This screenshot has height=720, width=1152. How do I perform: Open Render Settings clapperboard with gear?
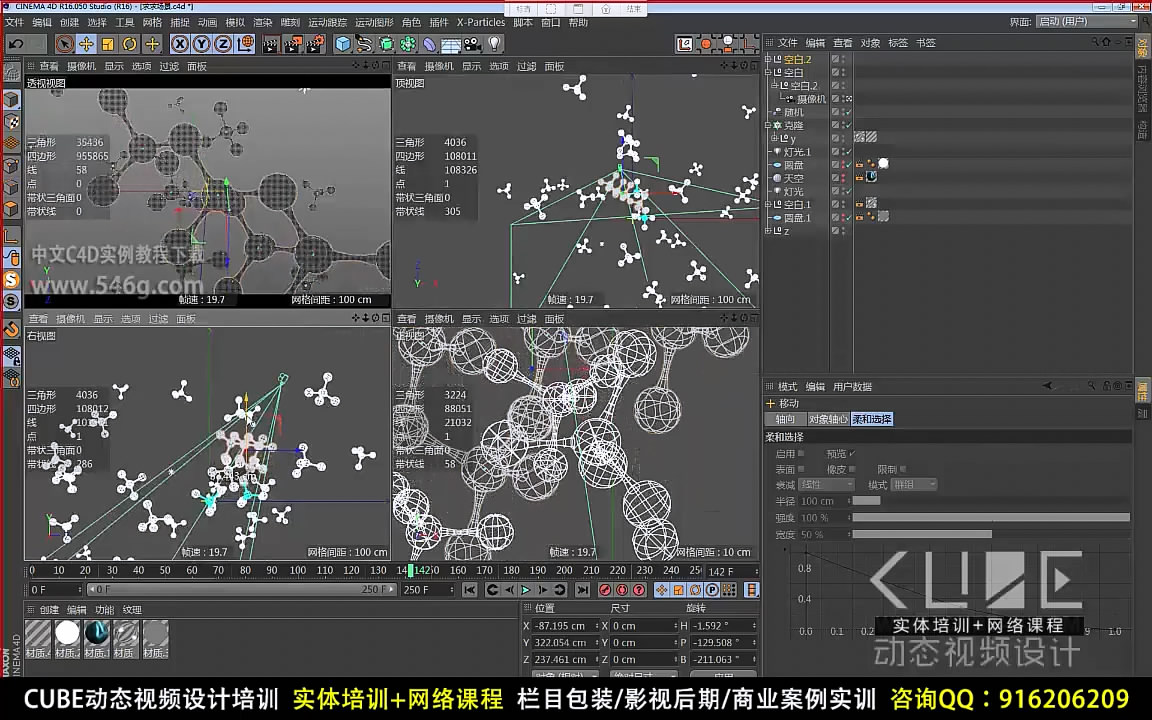[x=315, y=44]
